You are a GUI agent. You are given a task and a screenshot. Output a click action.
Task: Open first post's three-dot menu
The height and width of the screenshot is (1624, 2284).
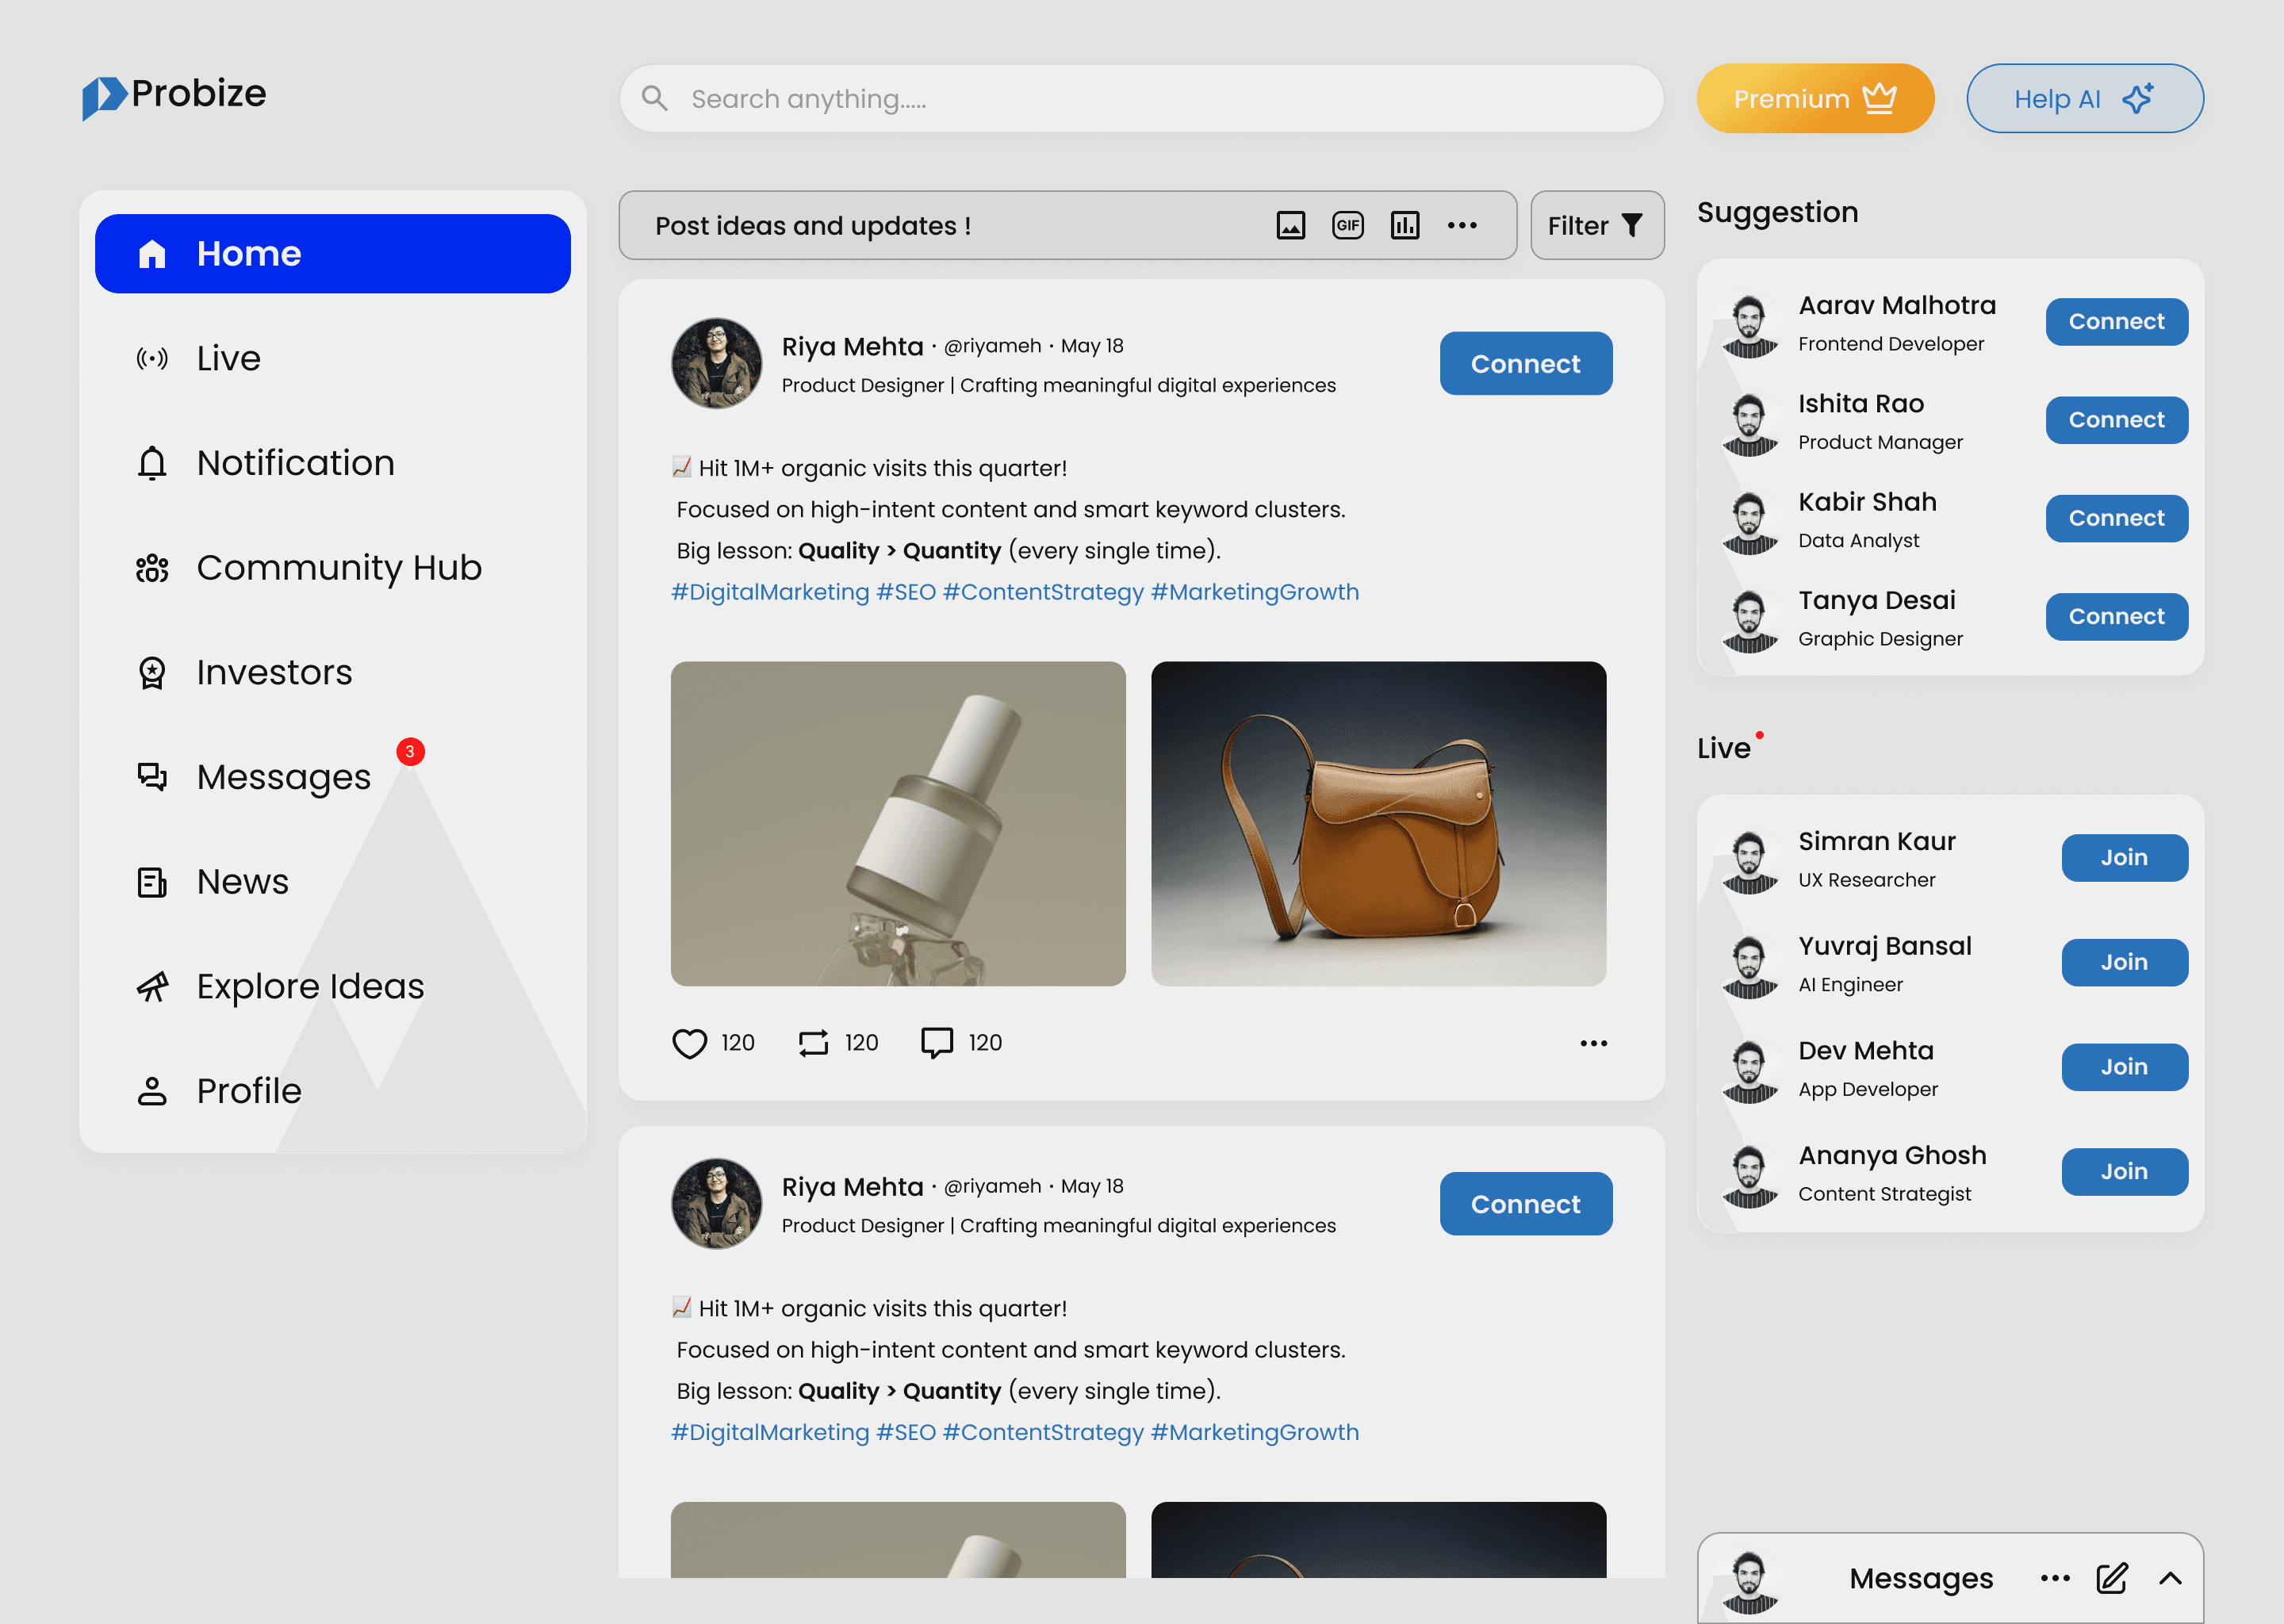click(x=1594, y=1043)
